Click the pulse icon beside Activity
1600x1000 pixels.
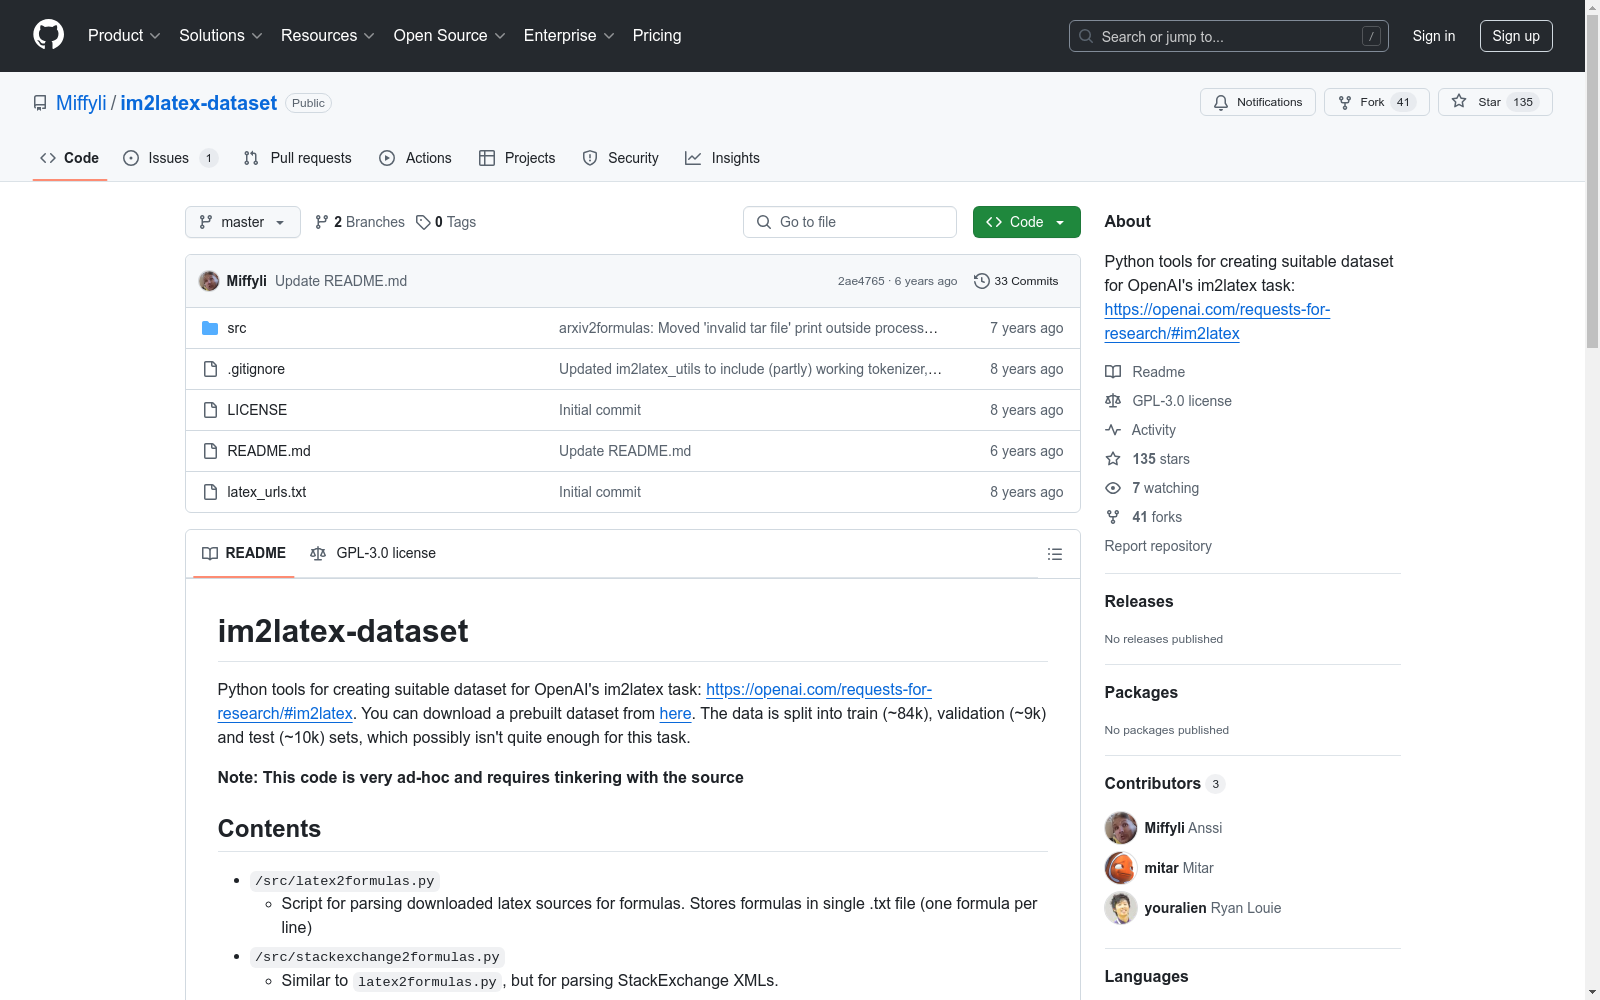(x=1113, y=430)
